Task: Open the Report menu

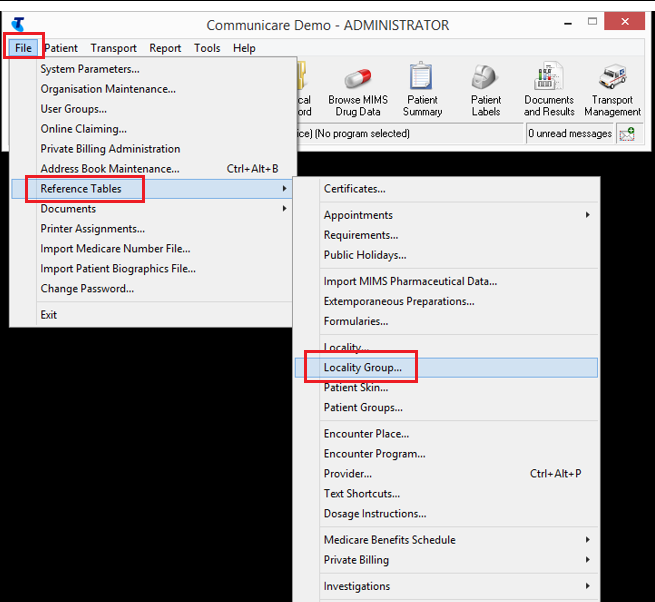Action: tap(165, 48)
